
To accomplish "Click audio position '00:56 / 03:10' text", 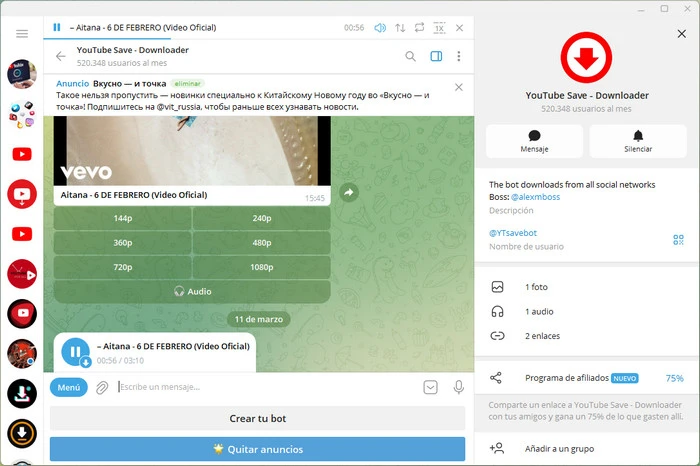I will coord(120,361).
